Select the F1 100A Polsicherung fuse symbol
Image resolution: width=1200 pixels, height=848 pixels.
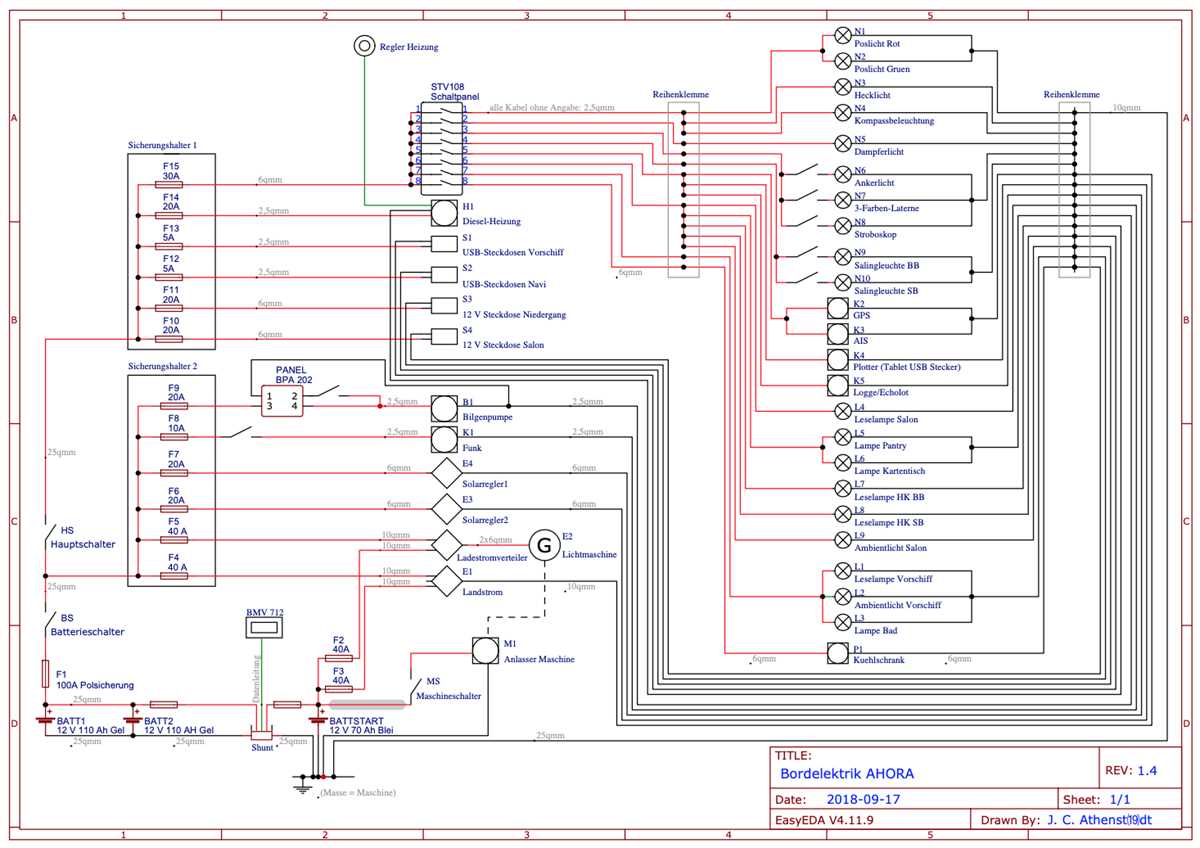click(x=45, y=674)
